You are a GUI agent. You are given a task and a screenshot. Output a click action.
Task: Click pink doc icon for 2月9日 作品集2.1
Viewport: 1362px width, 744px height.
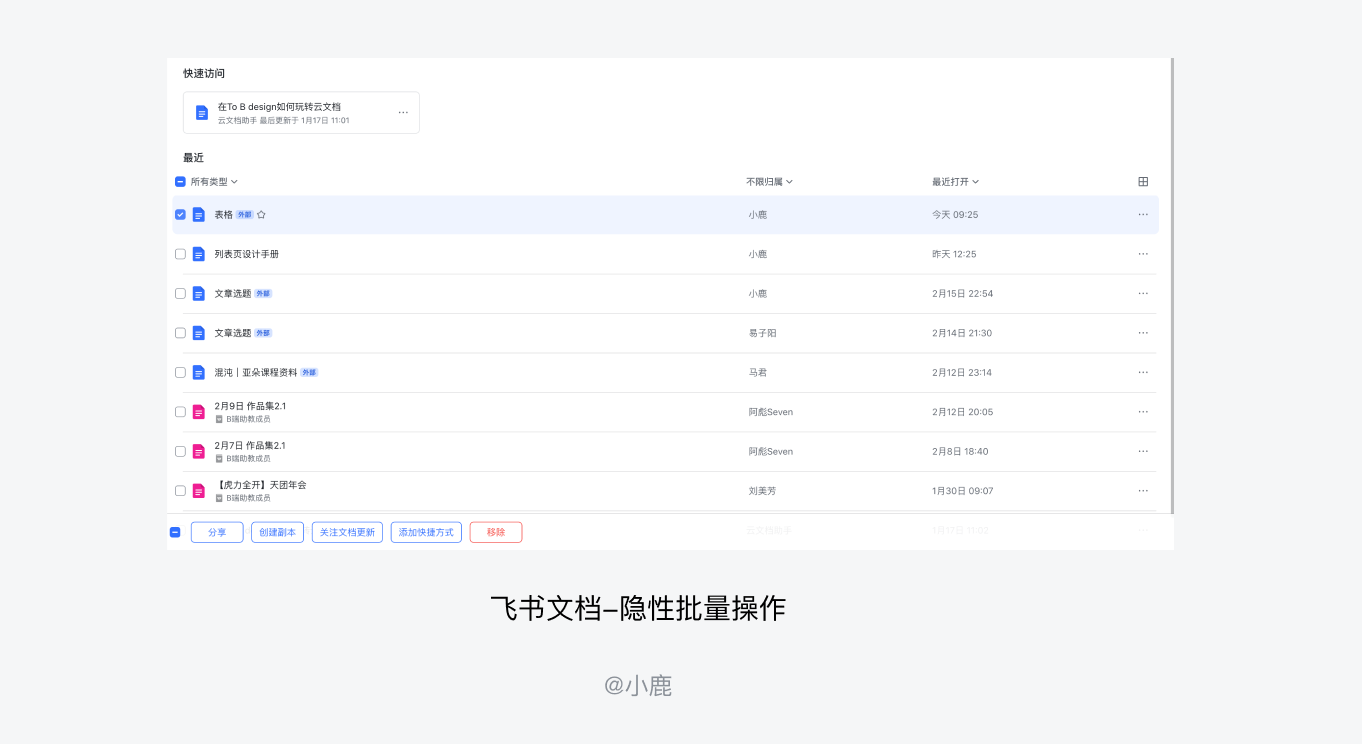[x=199, y=412]
